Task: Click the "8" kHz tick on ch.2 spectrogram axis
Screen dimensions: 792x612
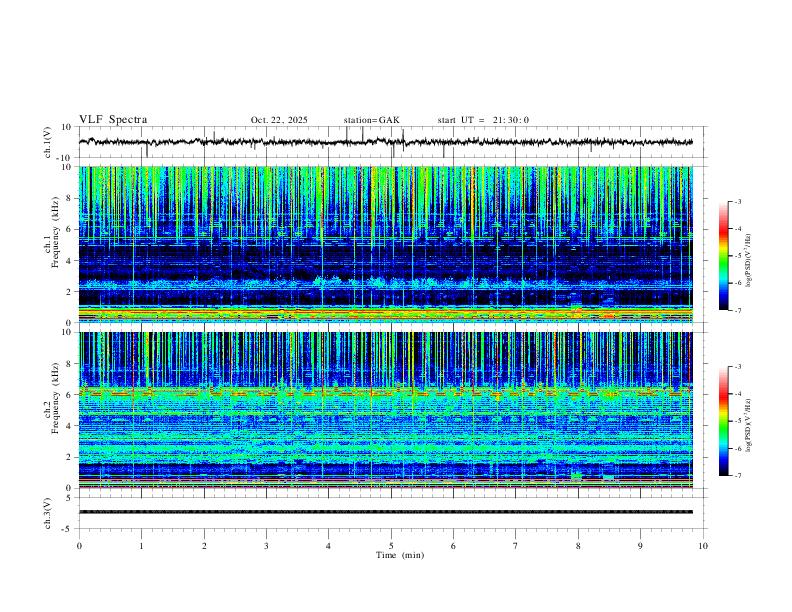Action: point(69,364)
